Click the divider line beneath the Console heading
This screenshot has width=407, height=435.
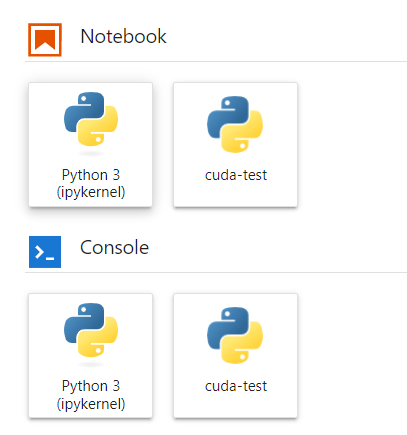click(x=216, y=272)
